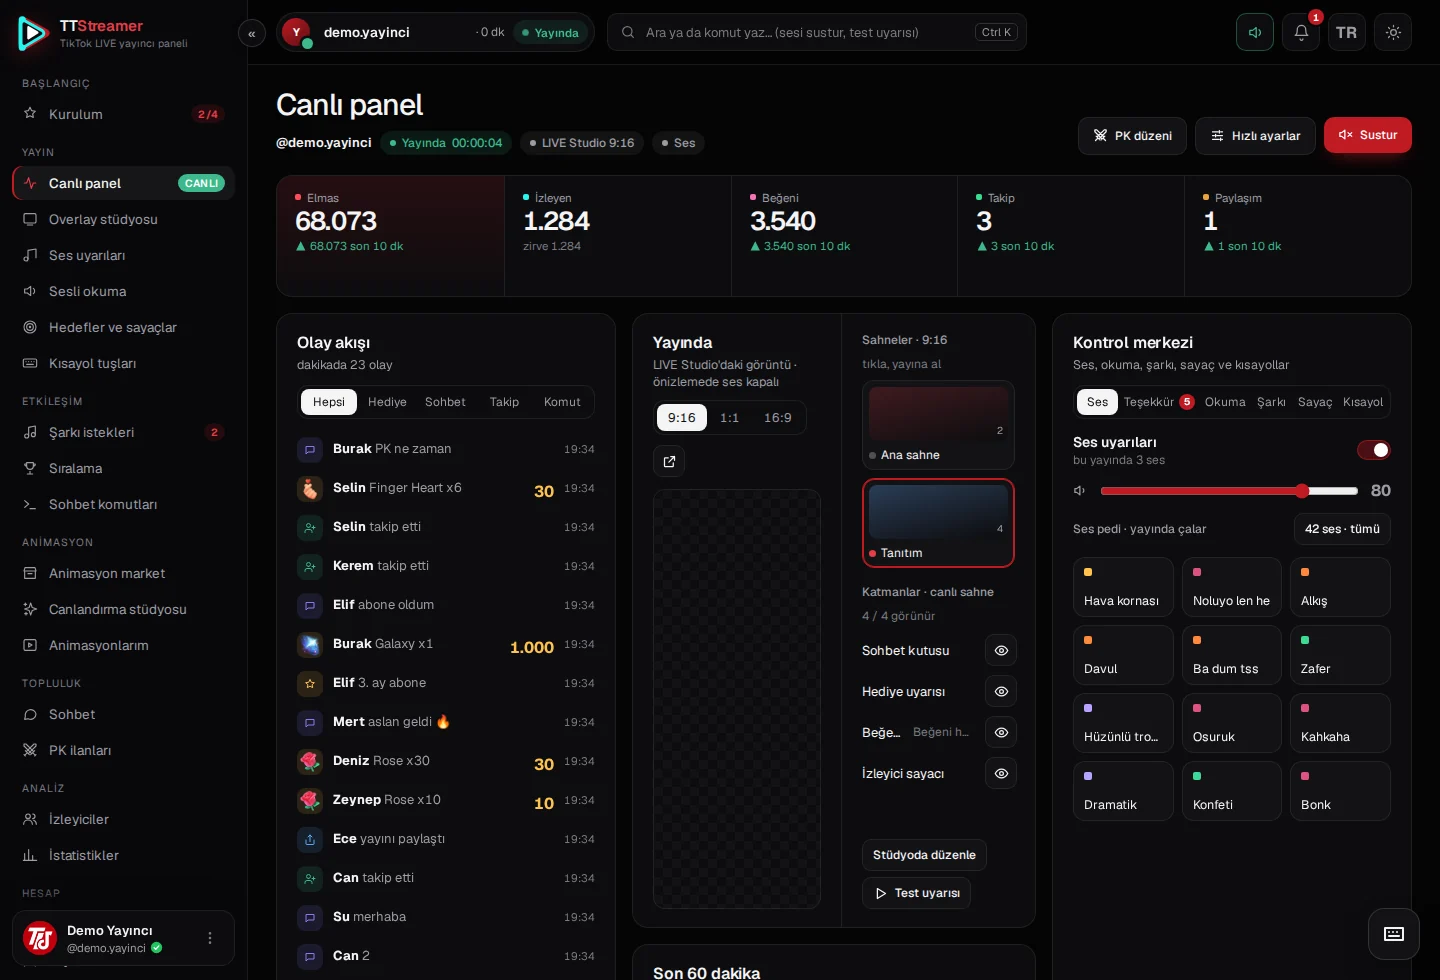Open the Hızlı ayarlar menu
Screen dimensions: 1440x980
click(1256, 136)
